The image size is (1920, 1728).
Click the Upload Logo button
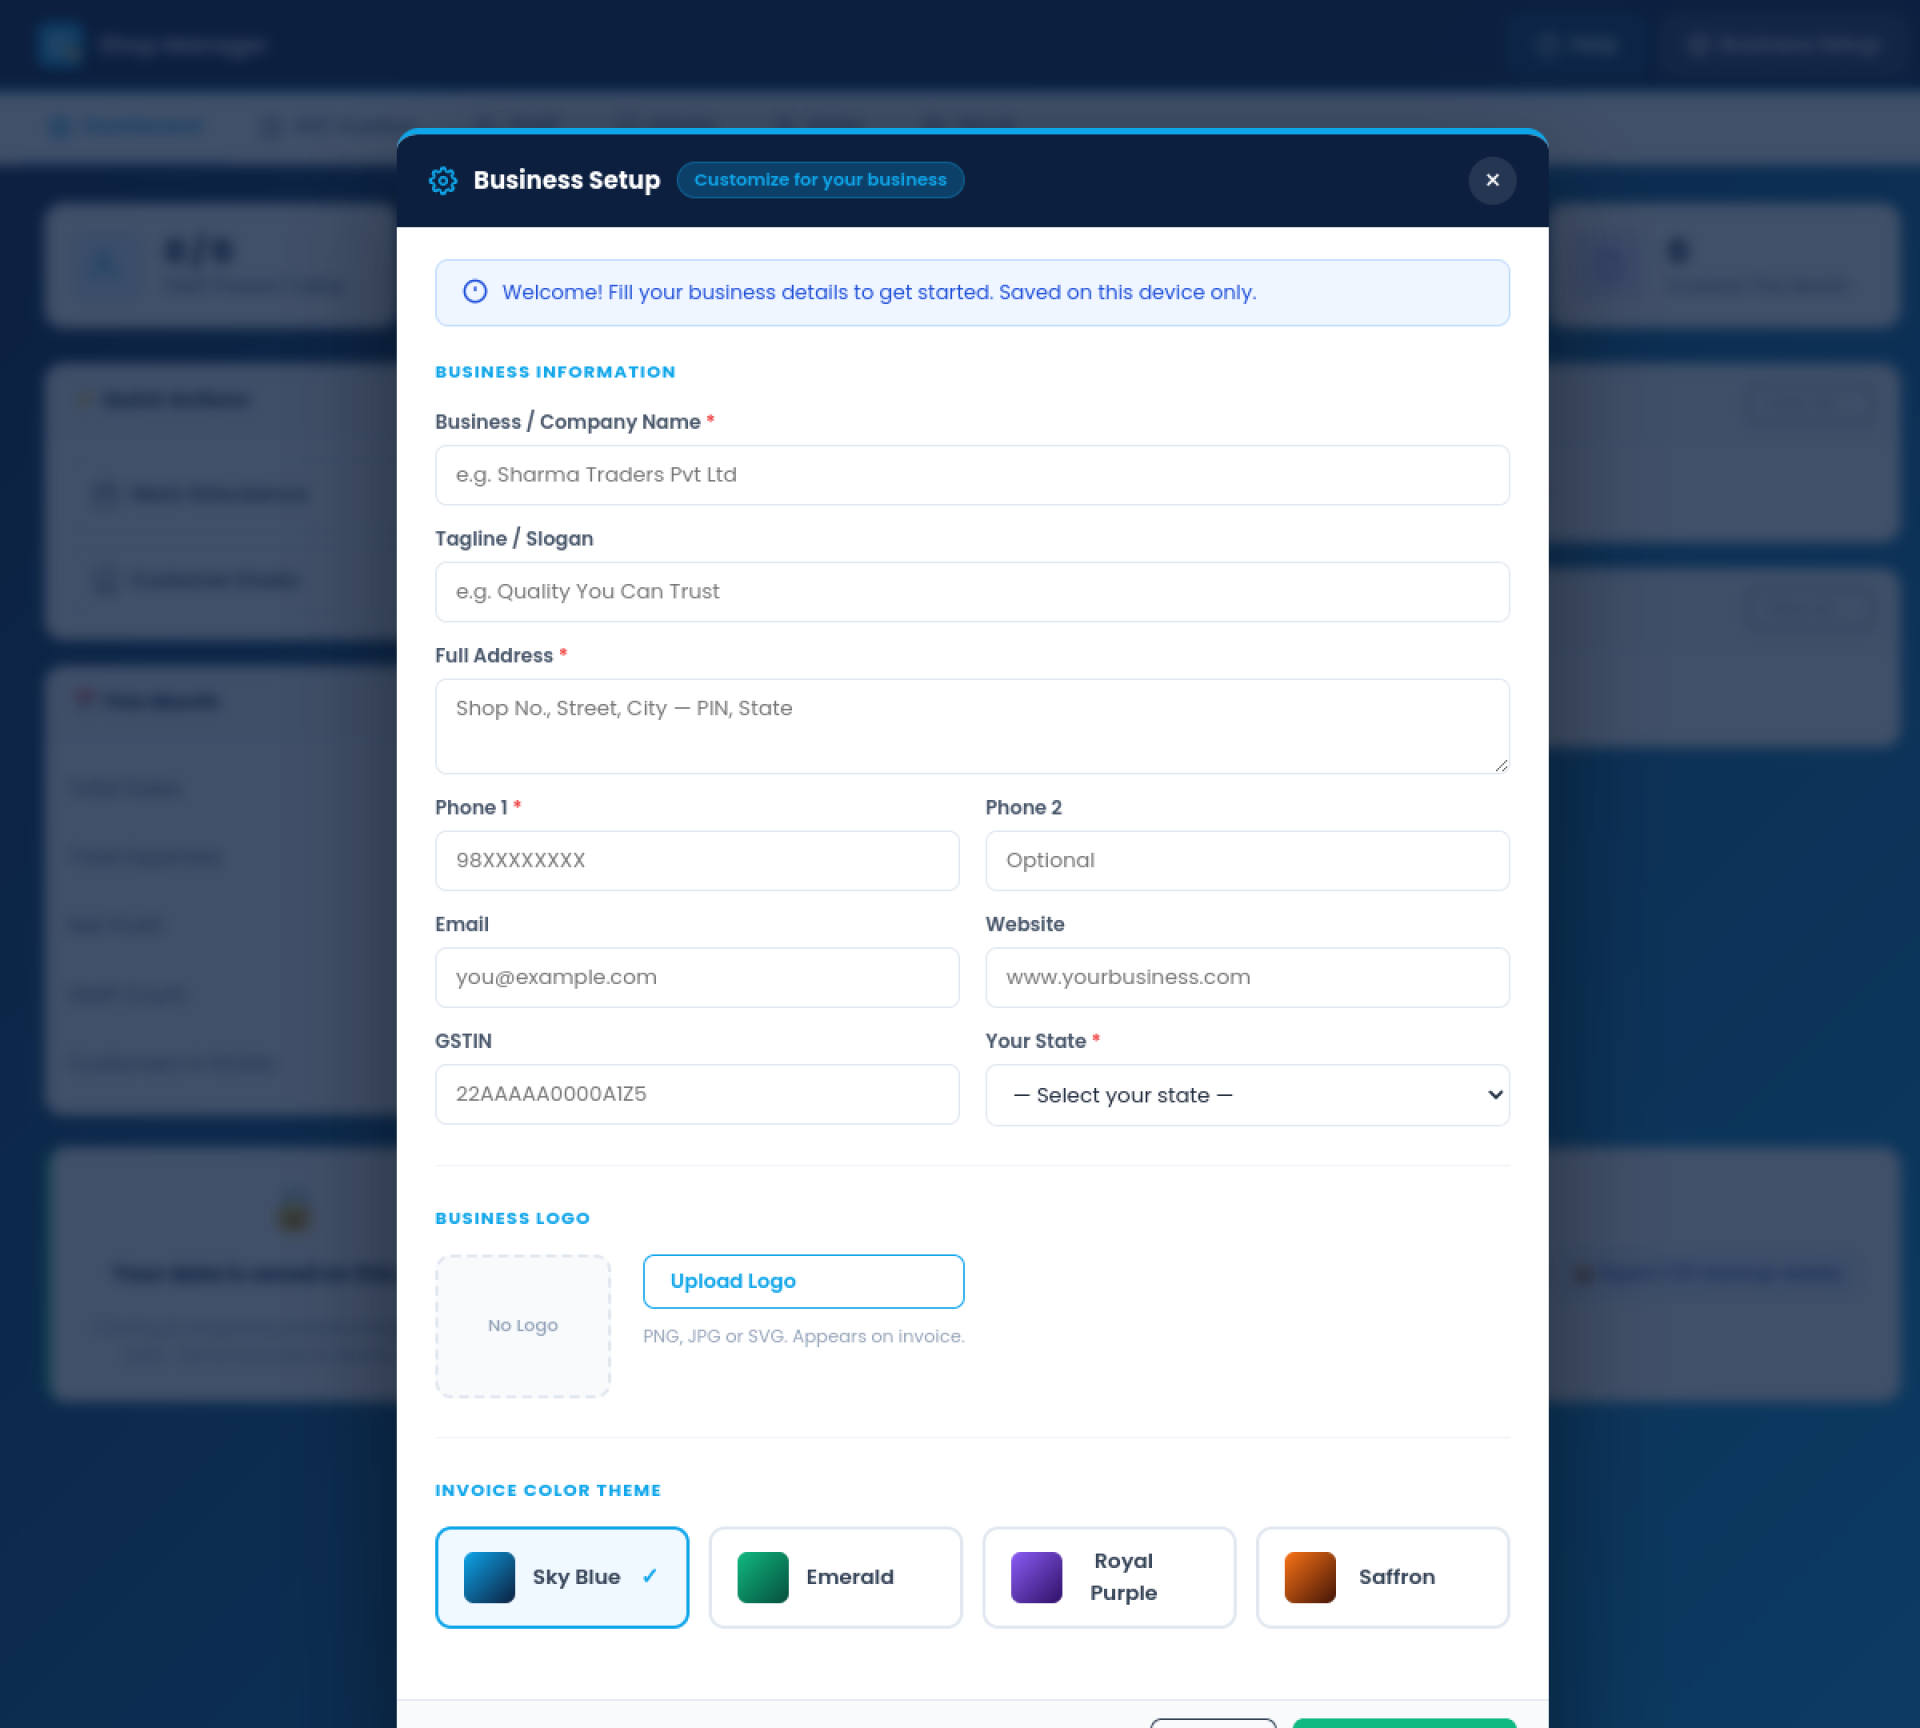click(803, 1281)
